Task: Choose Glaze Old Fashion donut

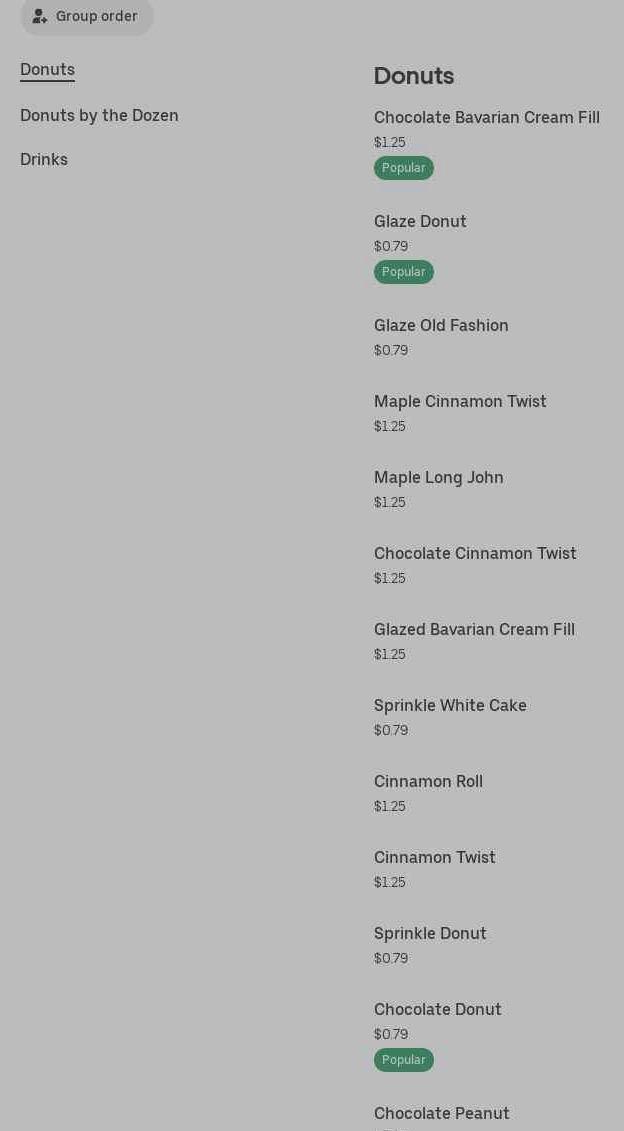Action: (x=441, y=325)
